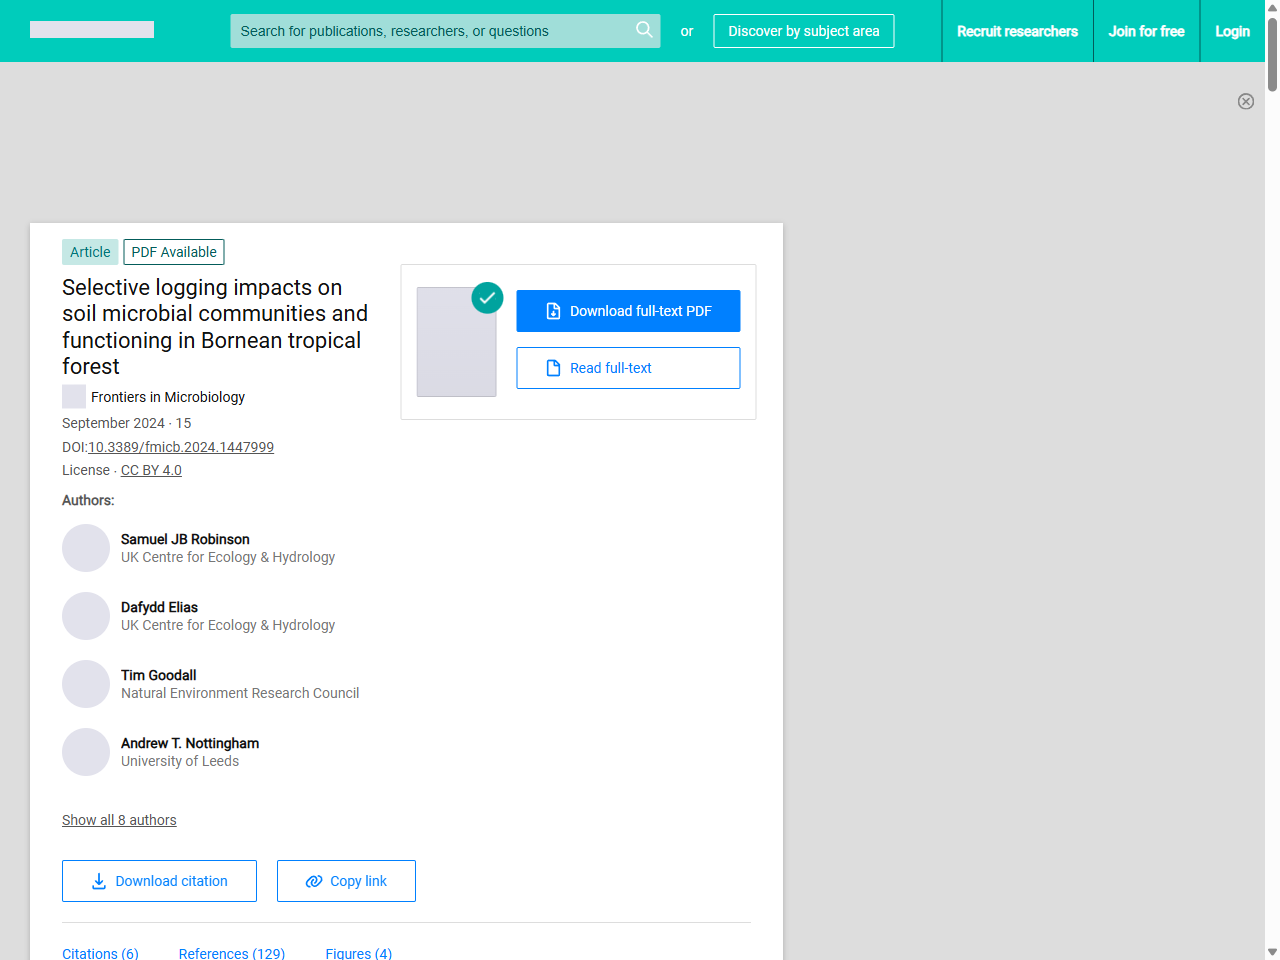Open the References (129) tab
Image resolution: width=1280 pixels, height=960 pixels.
coord(232,953)
